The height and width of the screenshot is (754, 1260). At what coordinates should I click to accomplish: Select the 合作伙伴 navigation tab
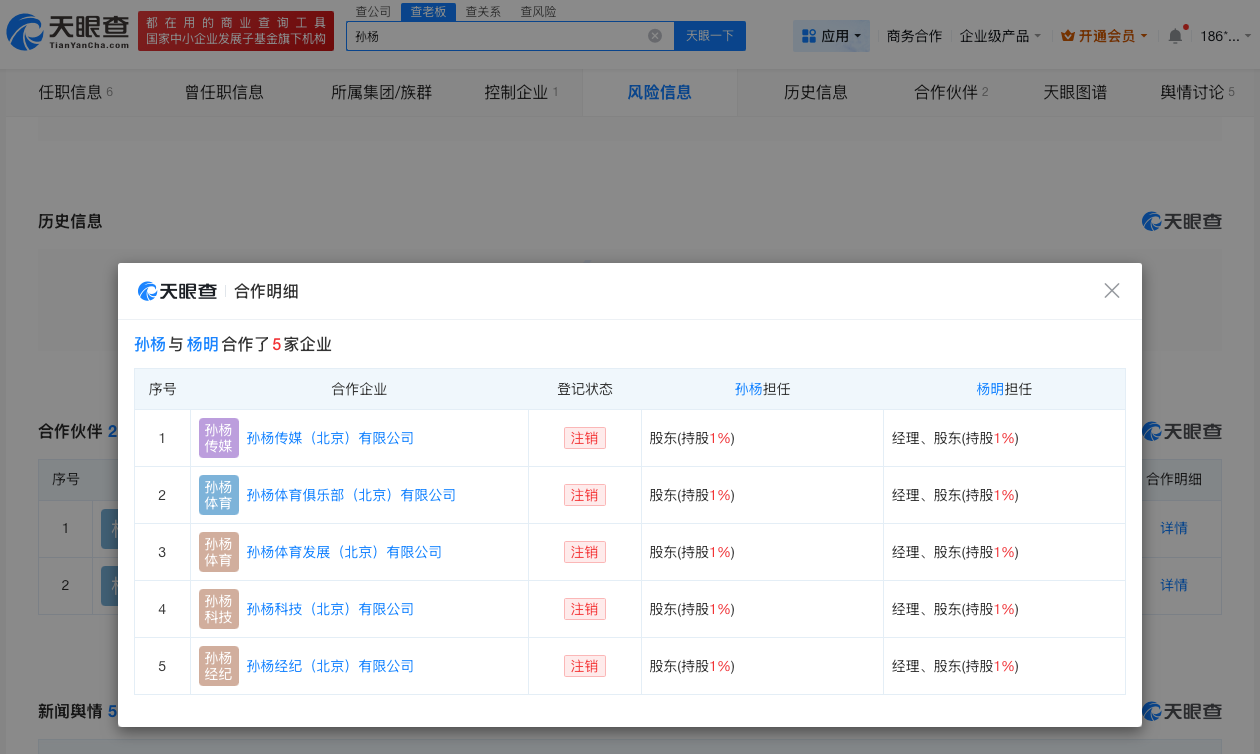click(948, 91)
